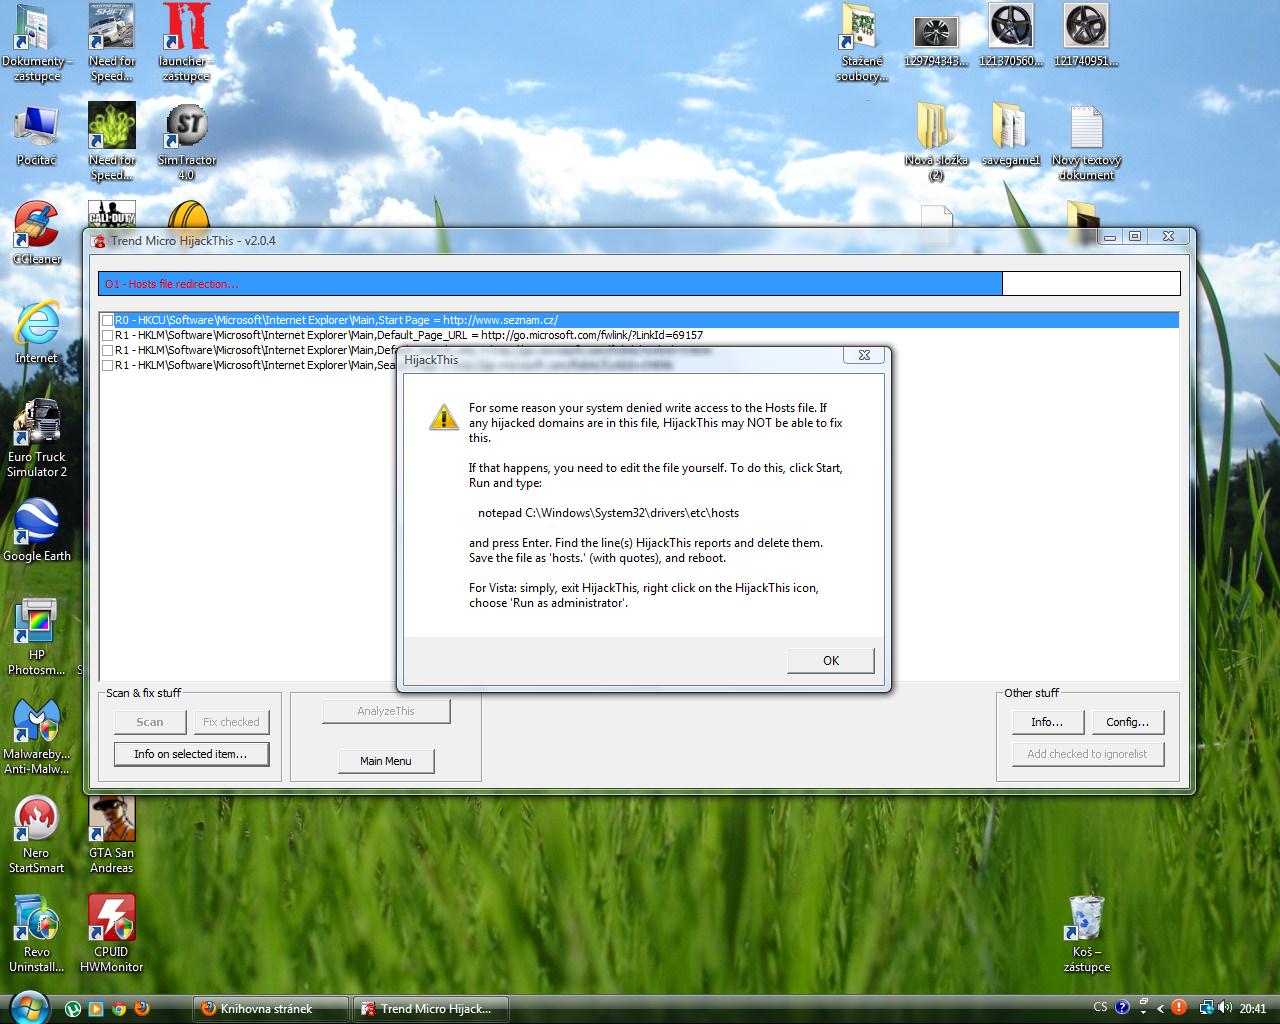The width and height of the screenshot is (1280, 1024).
Task: Select the R0 Start Page seznam.cz row
Action: pyautogui.click(x=639, y=320)
